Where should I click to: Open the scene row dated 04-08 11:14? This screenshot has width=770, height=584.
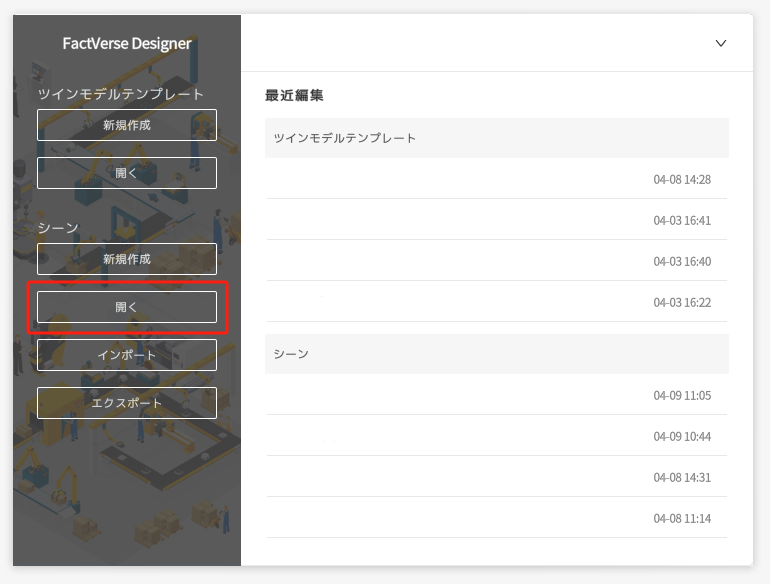point(497,518)
